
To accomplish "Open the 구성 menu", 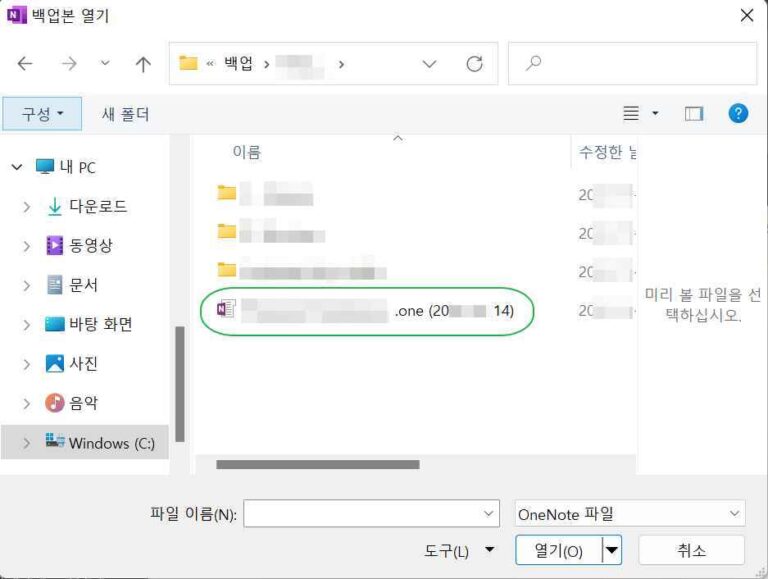I will click(x=42, y=114).
